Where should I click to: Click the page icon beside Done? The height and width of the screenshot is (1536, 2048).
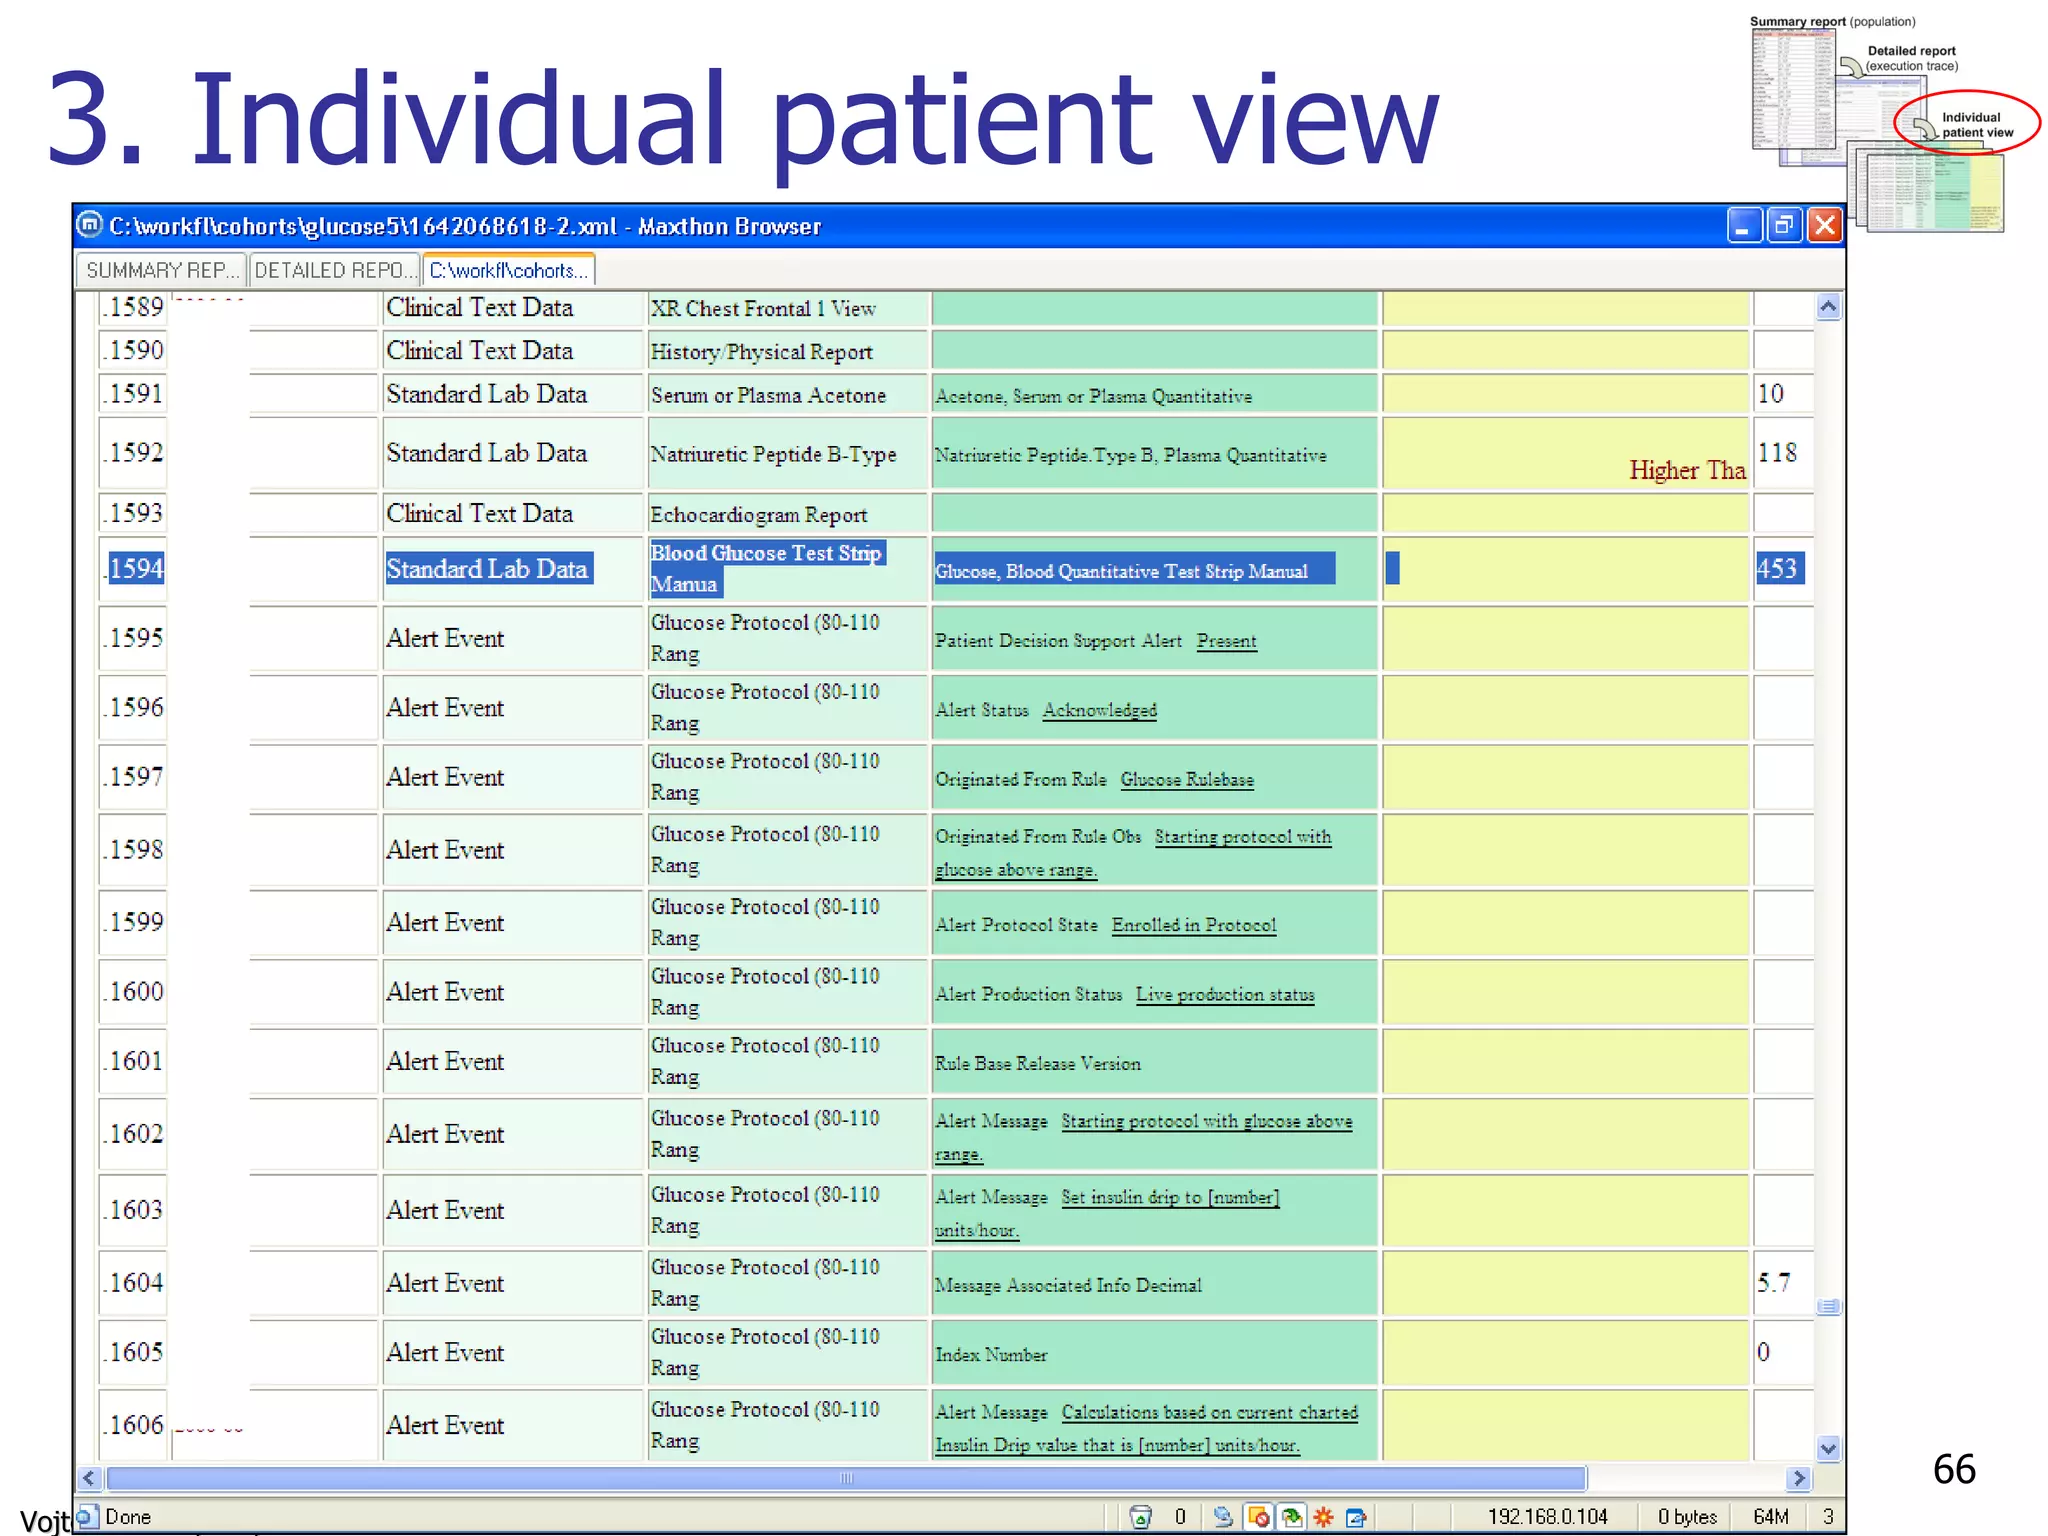[x=88, y=1516]
